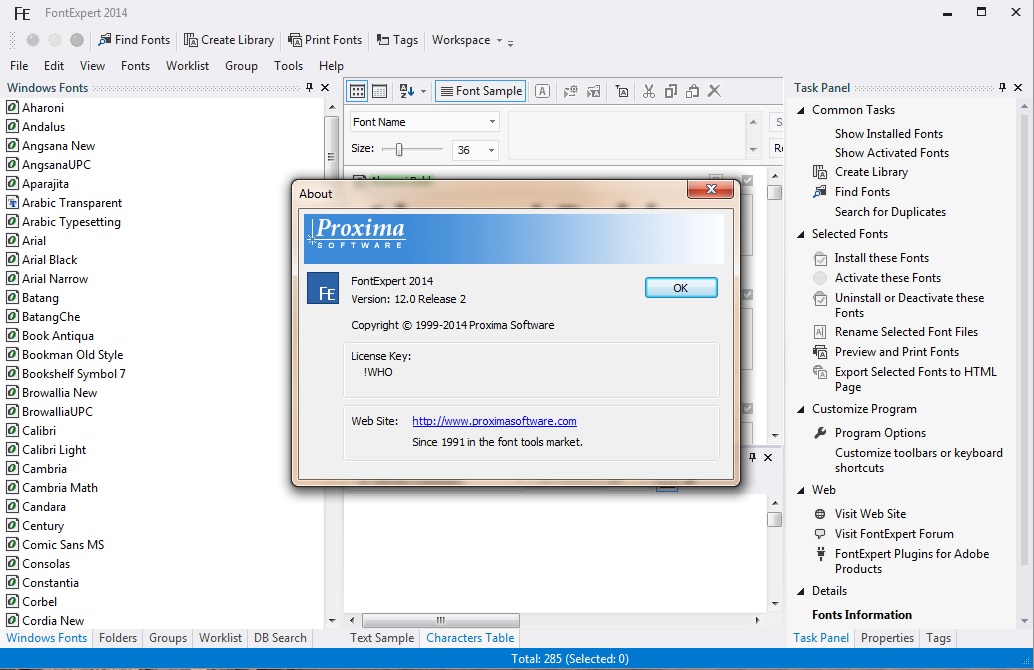Collapse the Common Tasks section
Screen dimensions: 1034x670
click(801, 110)
